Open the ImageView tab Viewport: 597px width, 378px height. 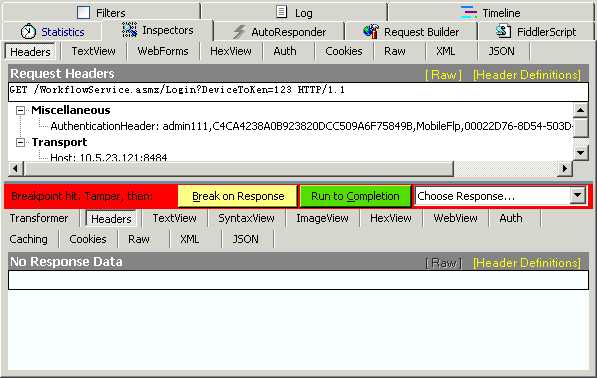pos(322,219)
